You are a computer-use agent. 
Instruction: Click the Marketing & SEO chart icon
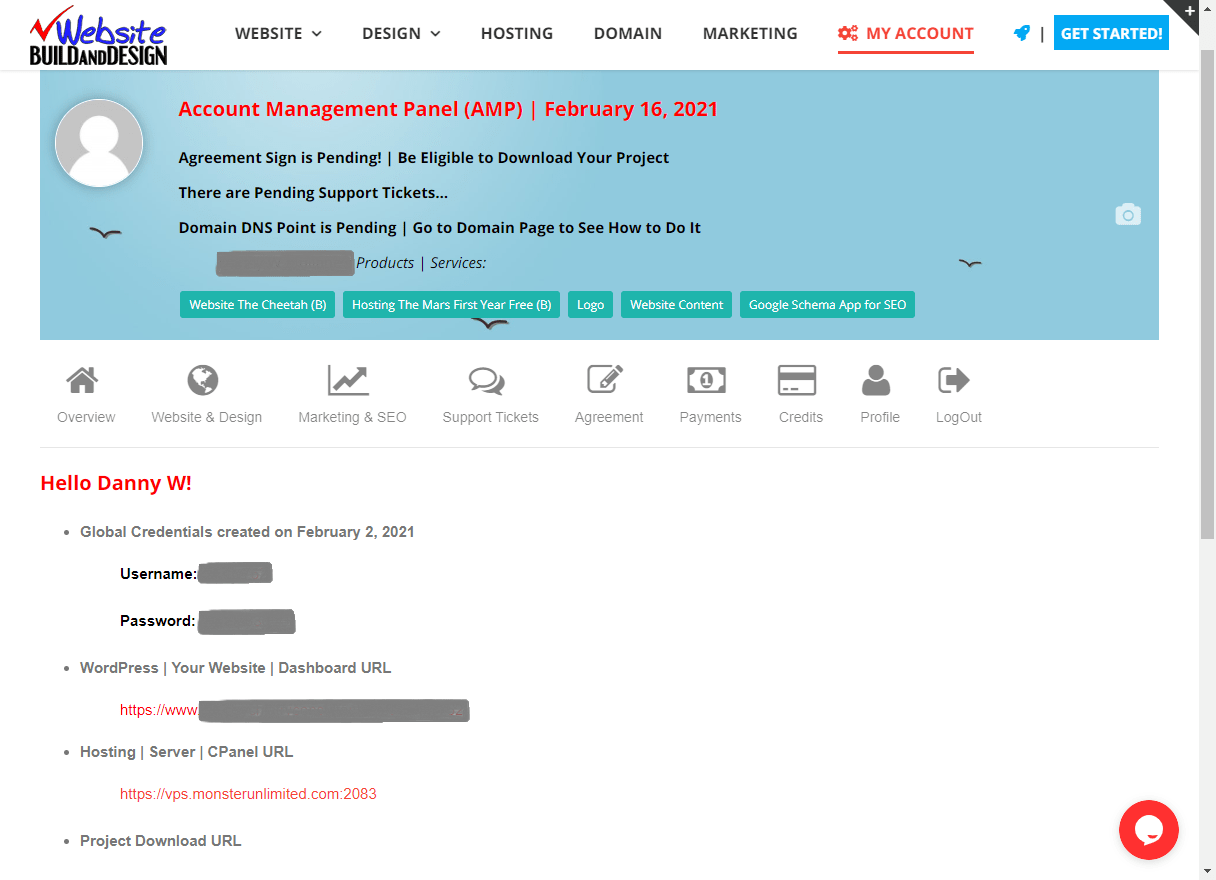coord(348,381)
